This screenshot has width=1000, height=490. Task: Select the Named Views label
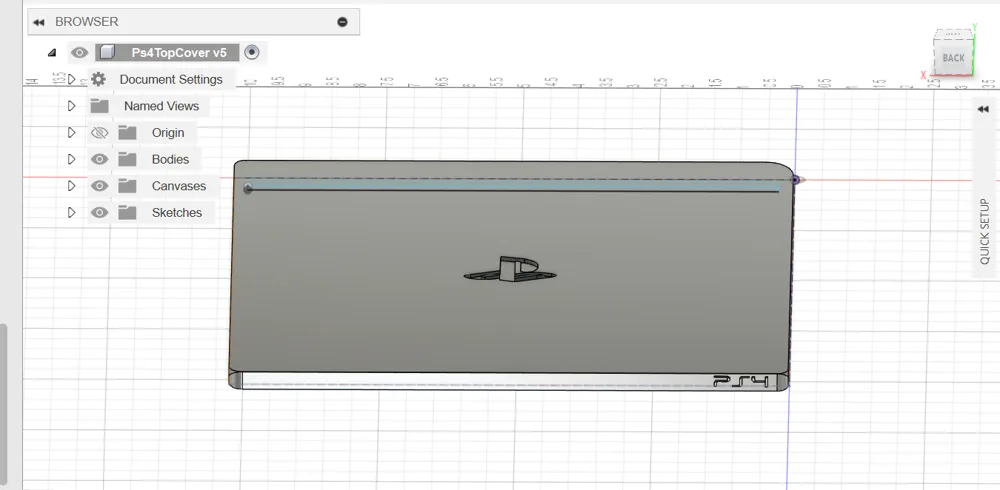161,106
